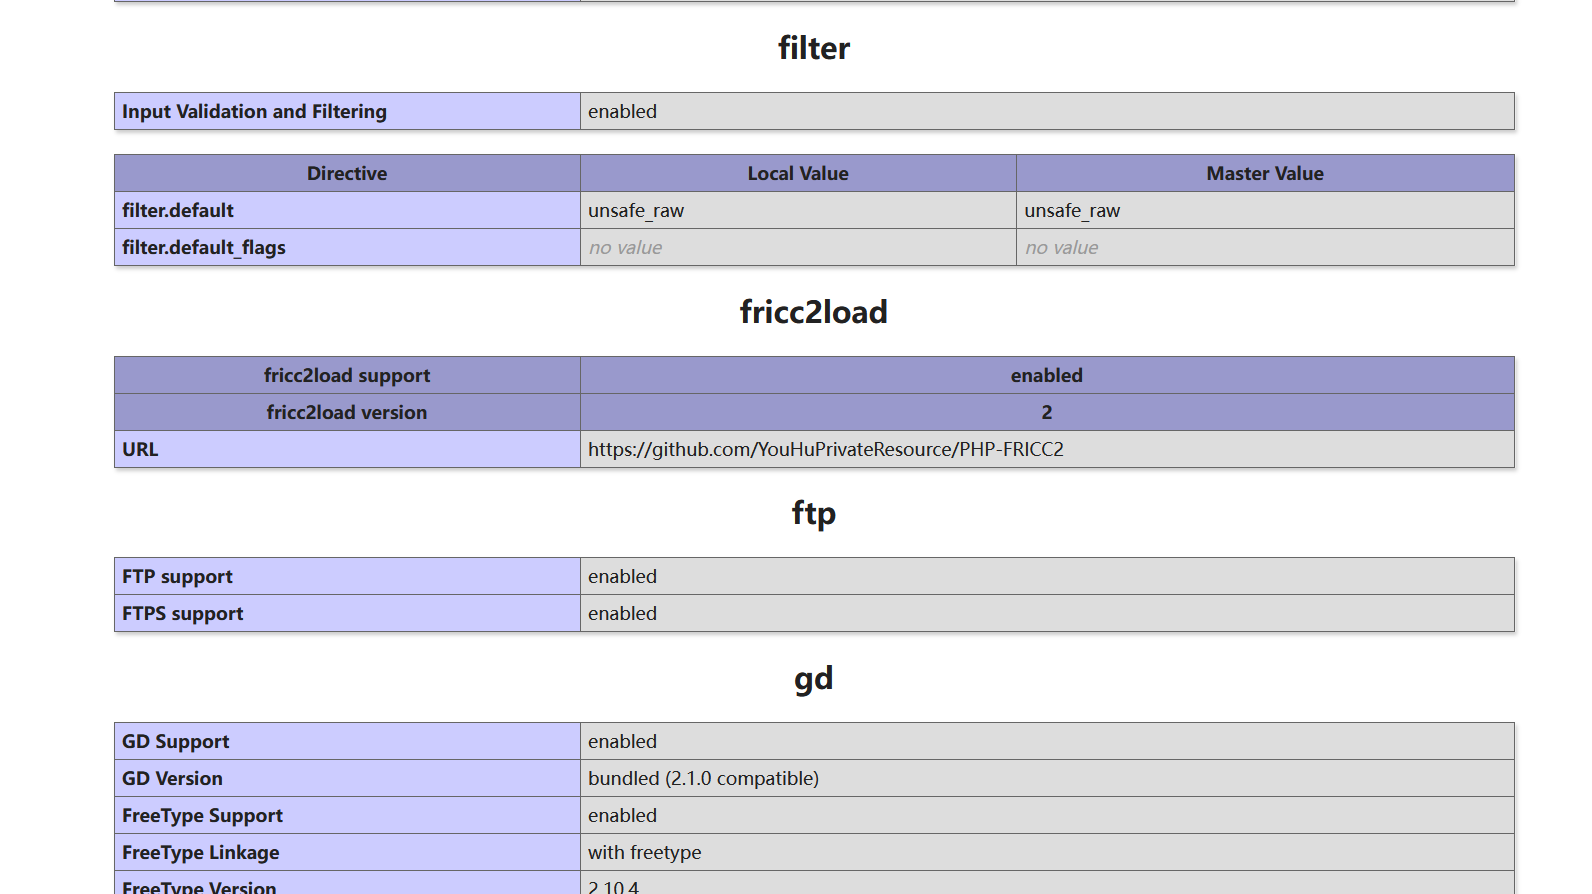
Task: Click the filter.default local value unsafe_raw
Action: tap(636, 210)
